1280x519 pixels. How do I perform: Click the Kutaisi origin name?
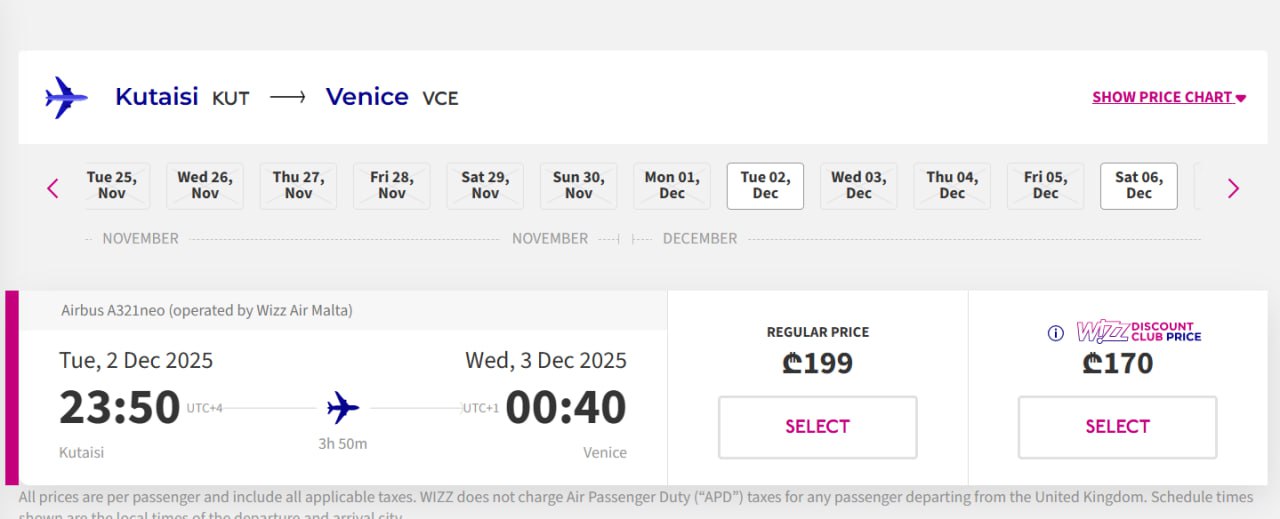click(x=156, y=97)
